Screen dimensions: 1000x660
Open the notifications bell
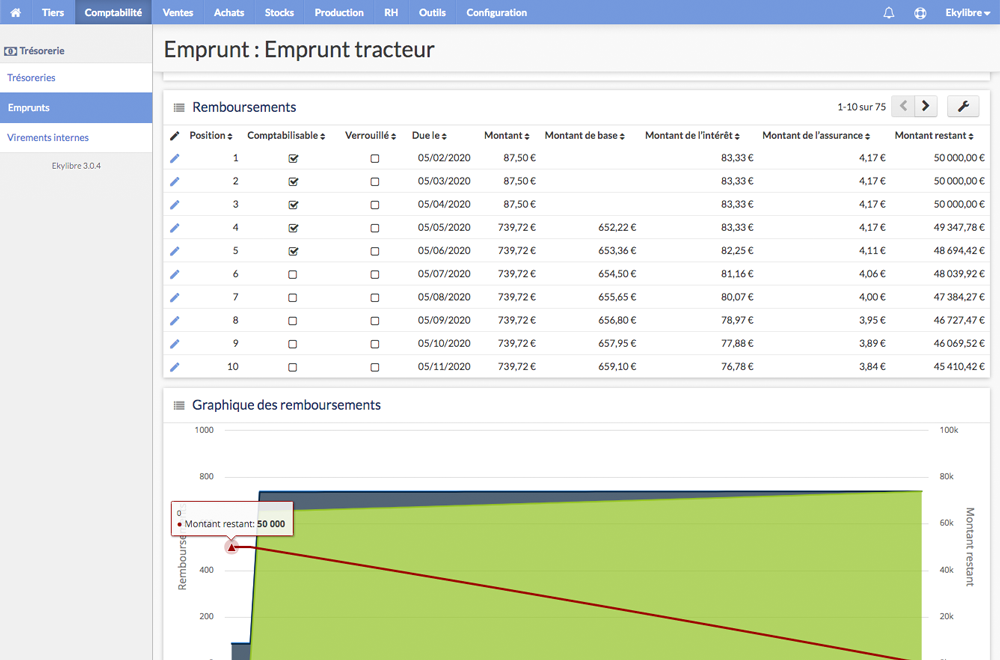[x=888, y=12]
